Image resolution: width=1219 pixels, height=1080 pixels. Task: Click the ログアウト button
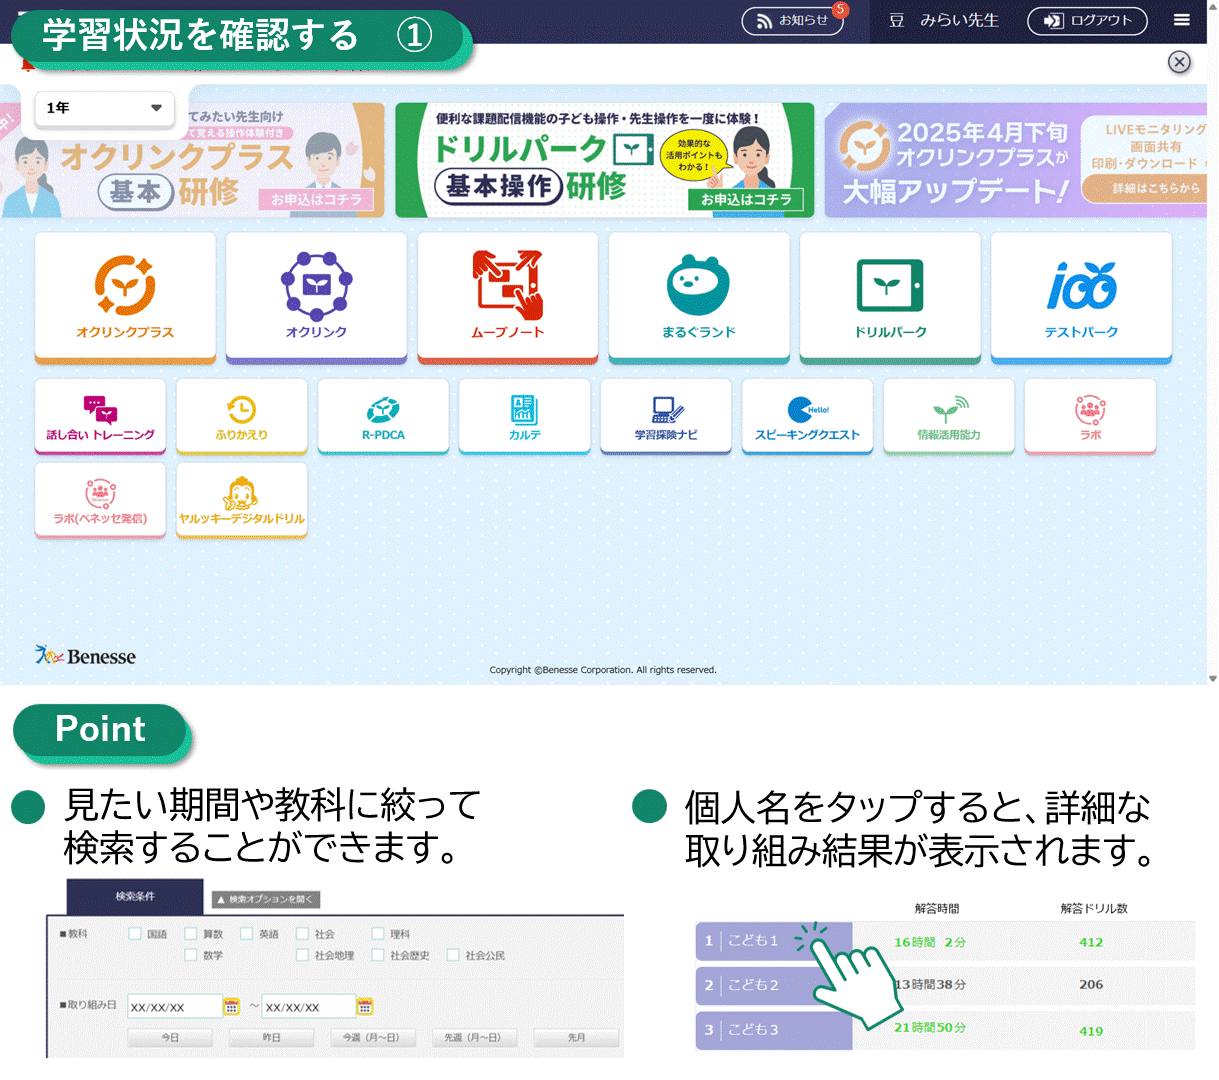pyautogui.click(x=1087, y=20)
